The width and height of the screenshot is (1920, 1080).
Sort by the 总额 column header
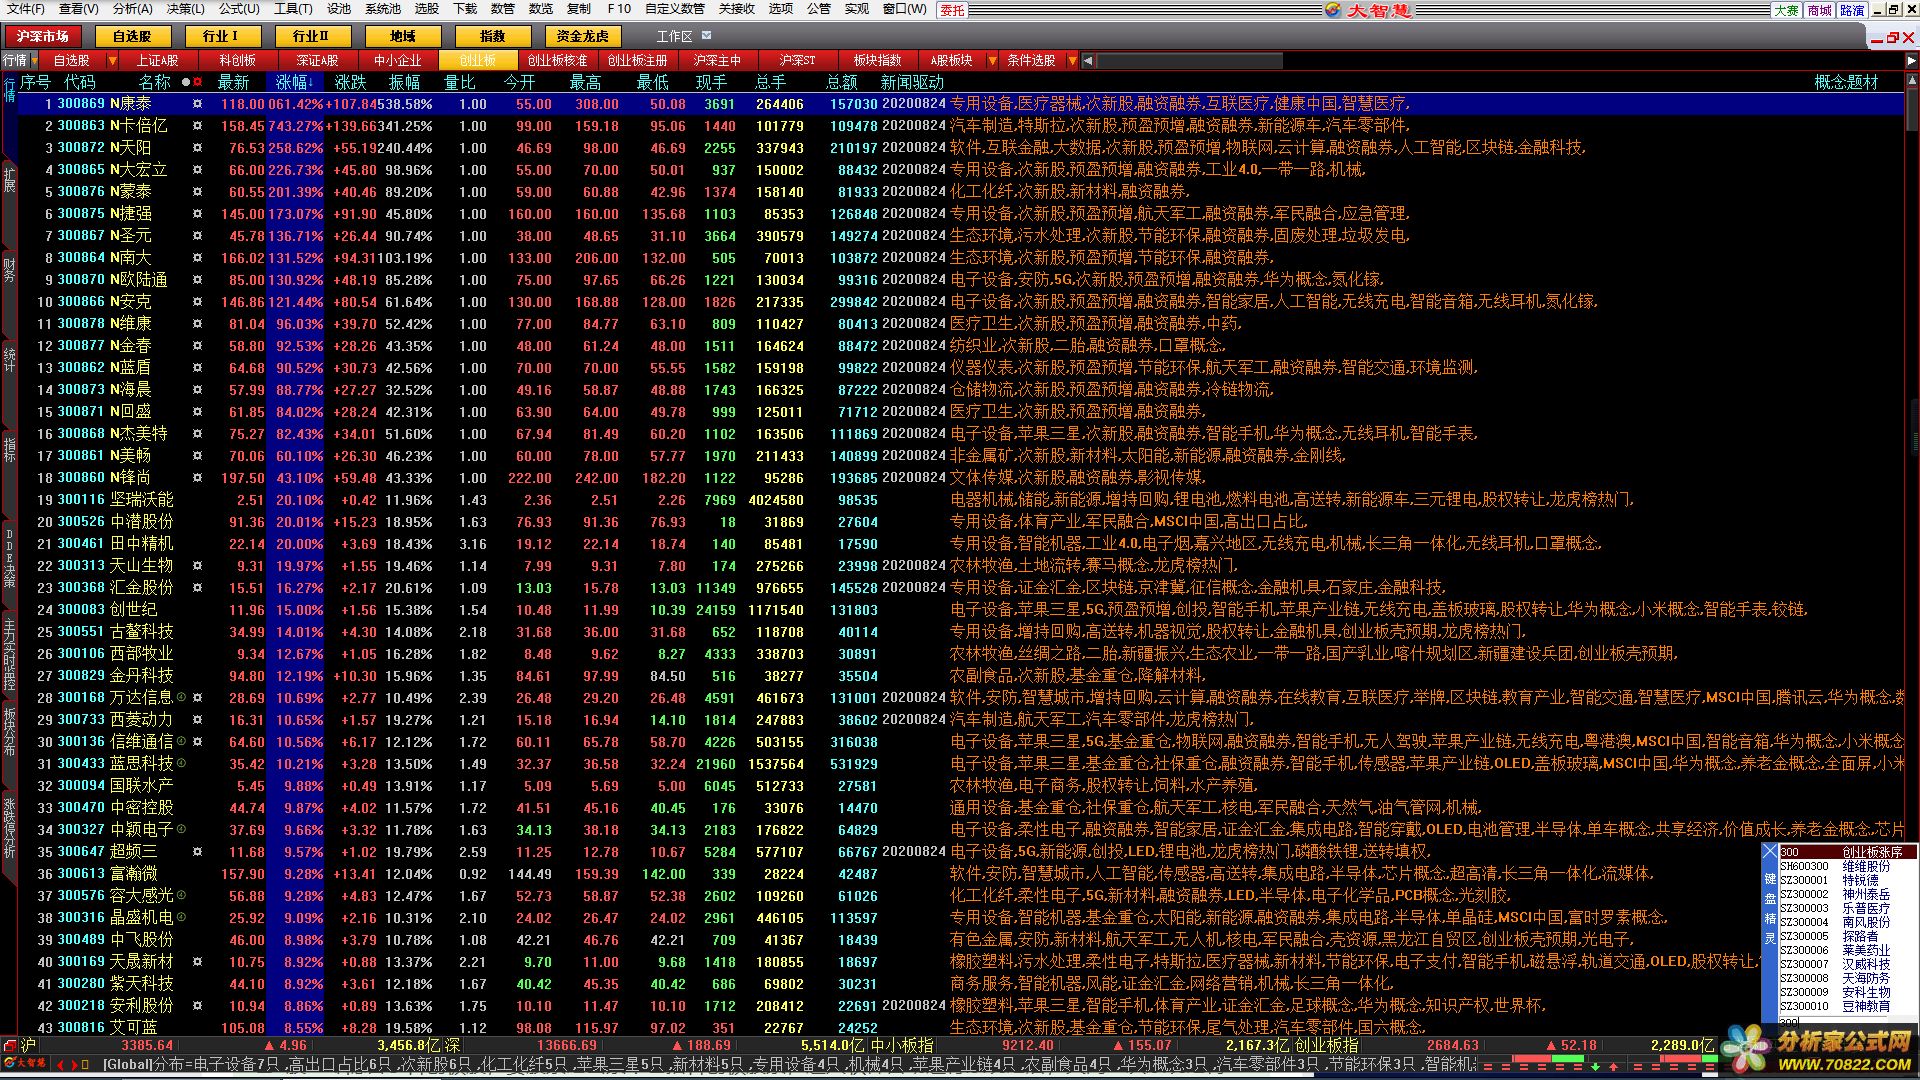pyautogui.click(x=842, y=82)
